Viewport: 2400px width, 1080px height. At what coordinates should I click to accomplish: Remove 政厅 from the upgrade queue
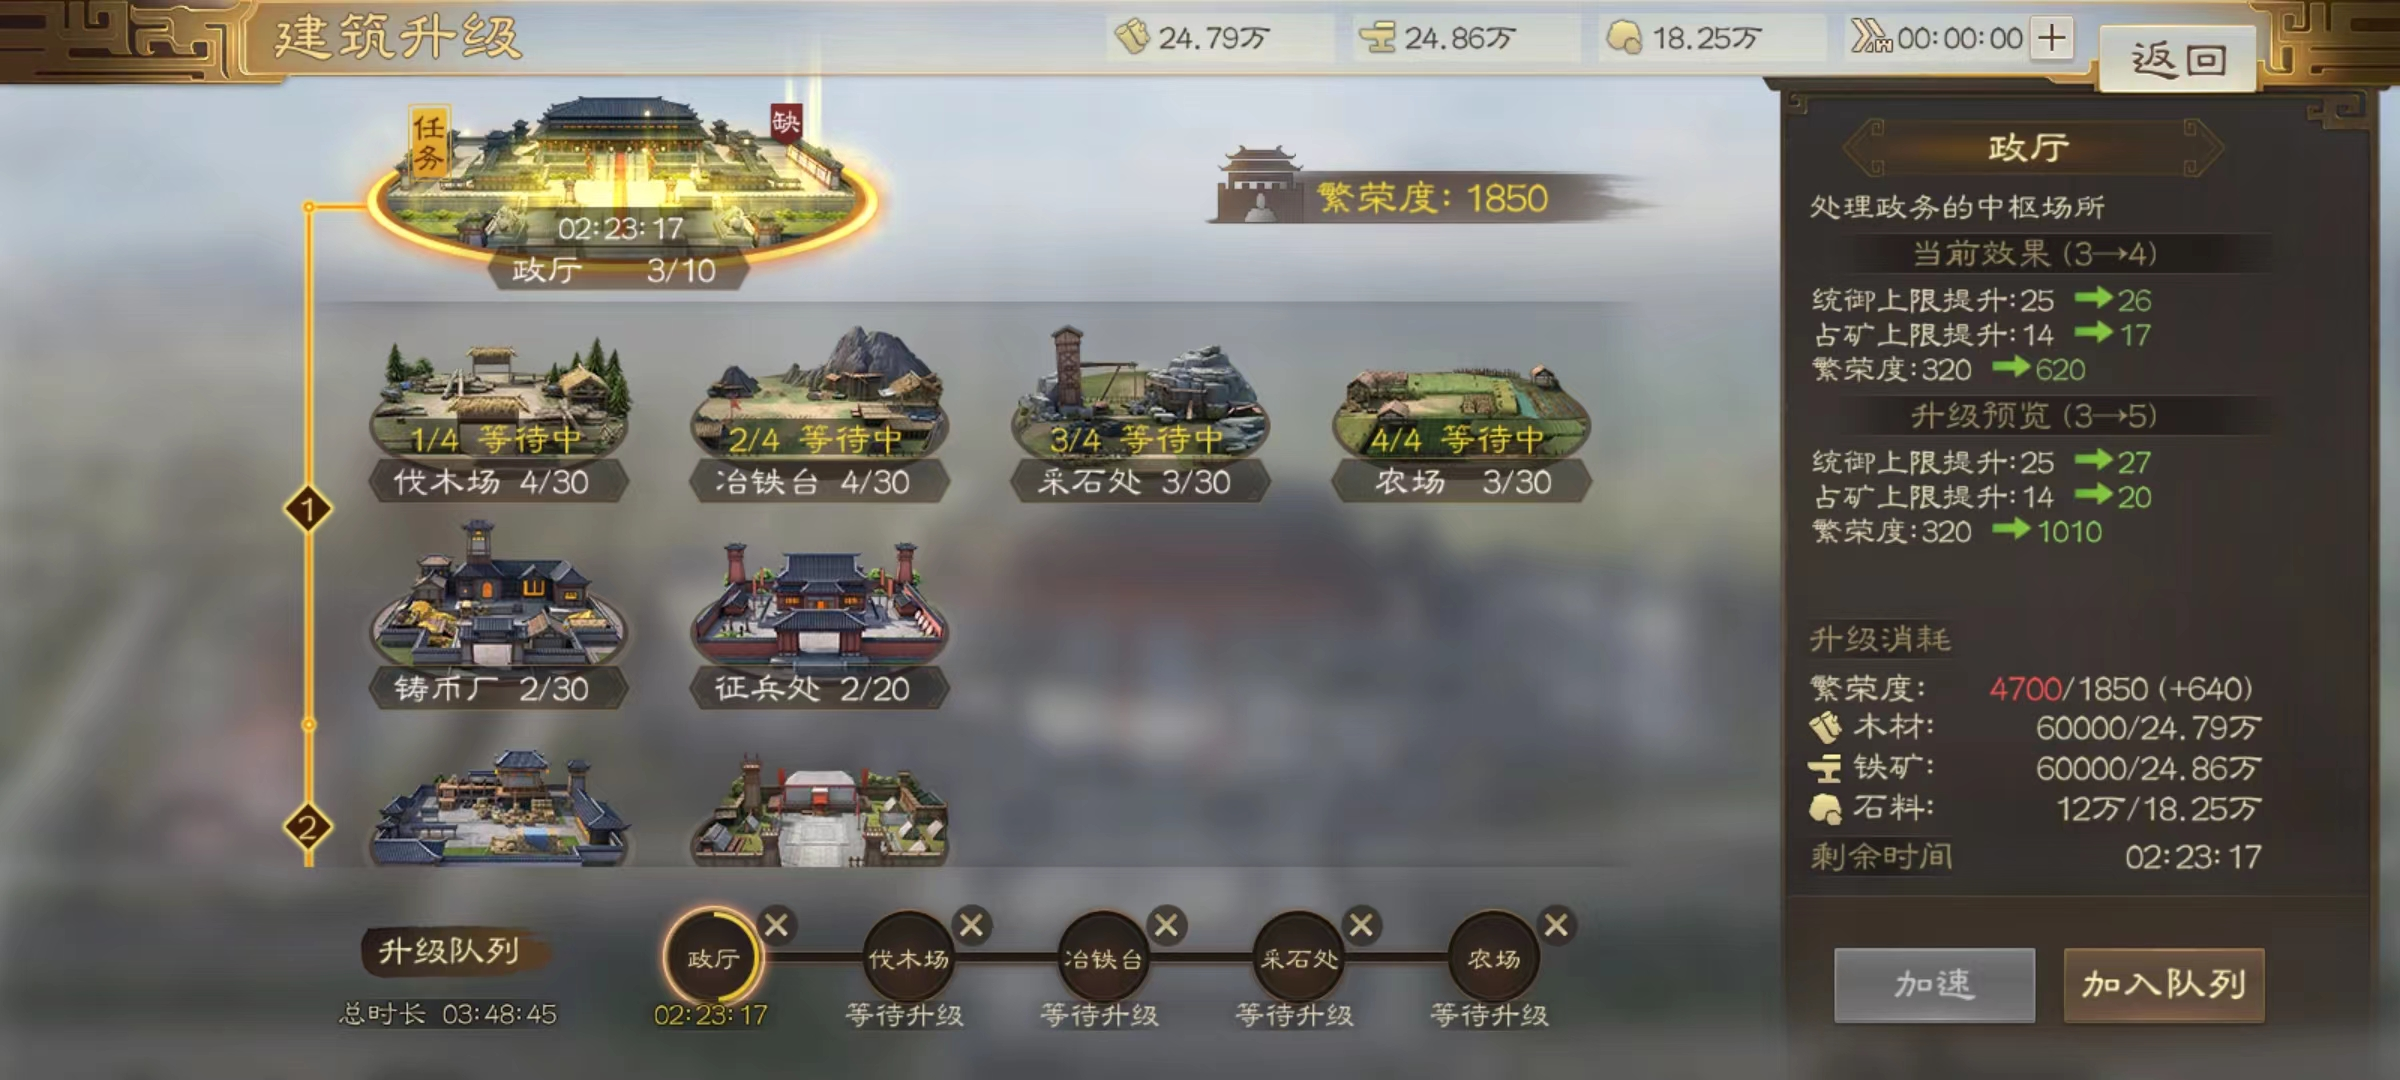click(x=777, y=925)
